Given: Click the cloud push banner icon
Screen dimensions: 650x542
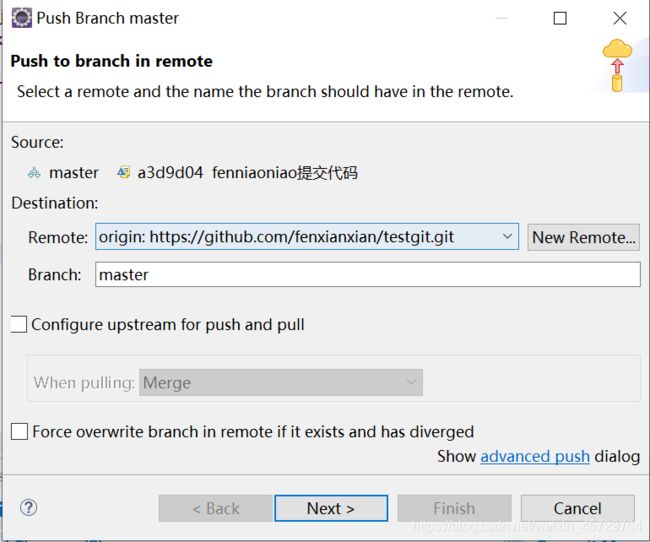Looking at the screenshot, I should click(618, 65).
